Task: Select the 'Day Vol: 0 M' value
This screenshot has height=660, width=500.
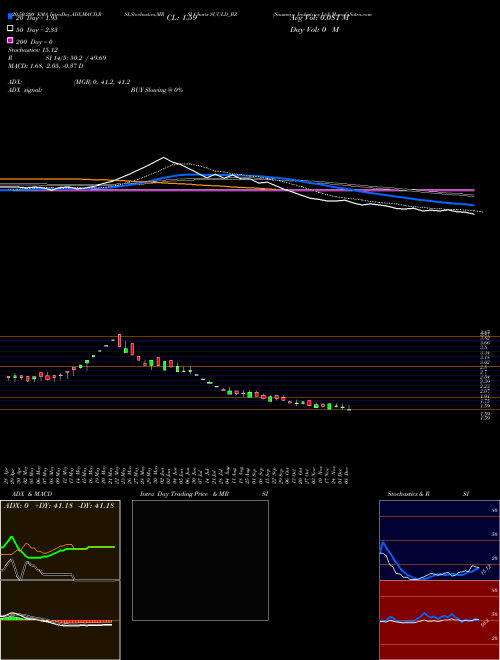Action: point(314,29)
